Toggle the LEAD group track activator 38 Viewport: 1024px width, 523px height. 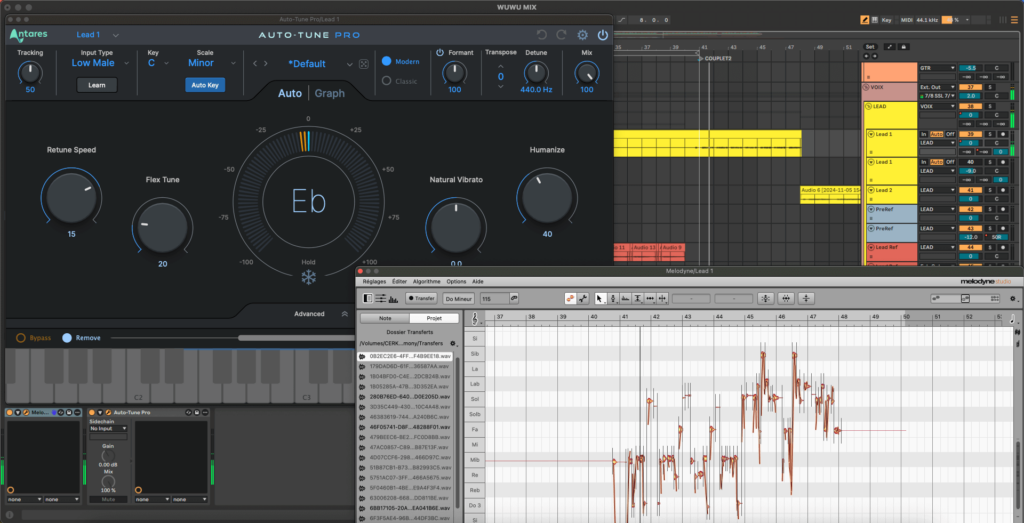click(x=970, y=106)
